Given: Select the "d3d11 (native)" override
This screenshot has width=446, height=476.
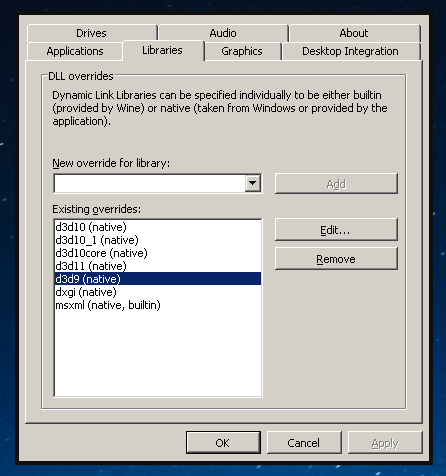Looking at the screenshot, I should (158, 266).
